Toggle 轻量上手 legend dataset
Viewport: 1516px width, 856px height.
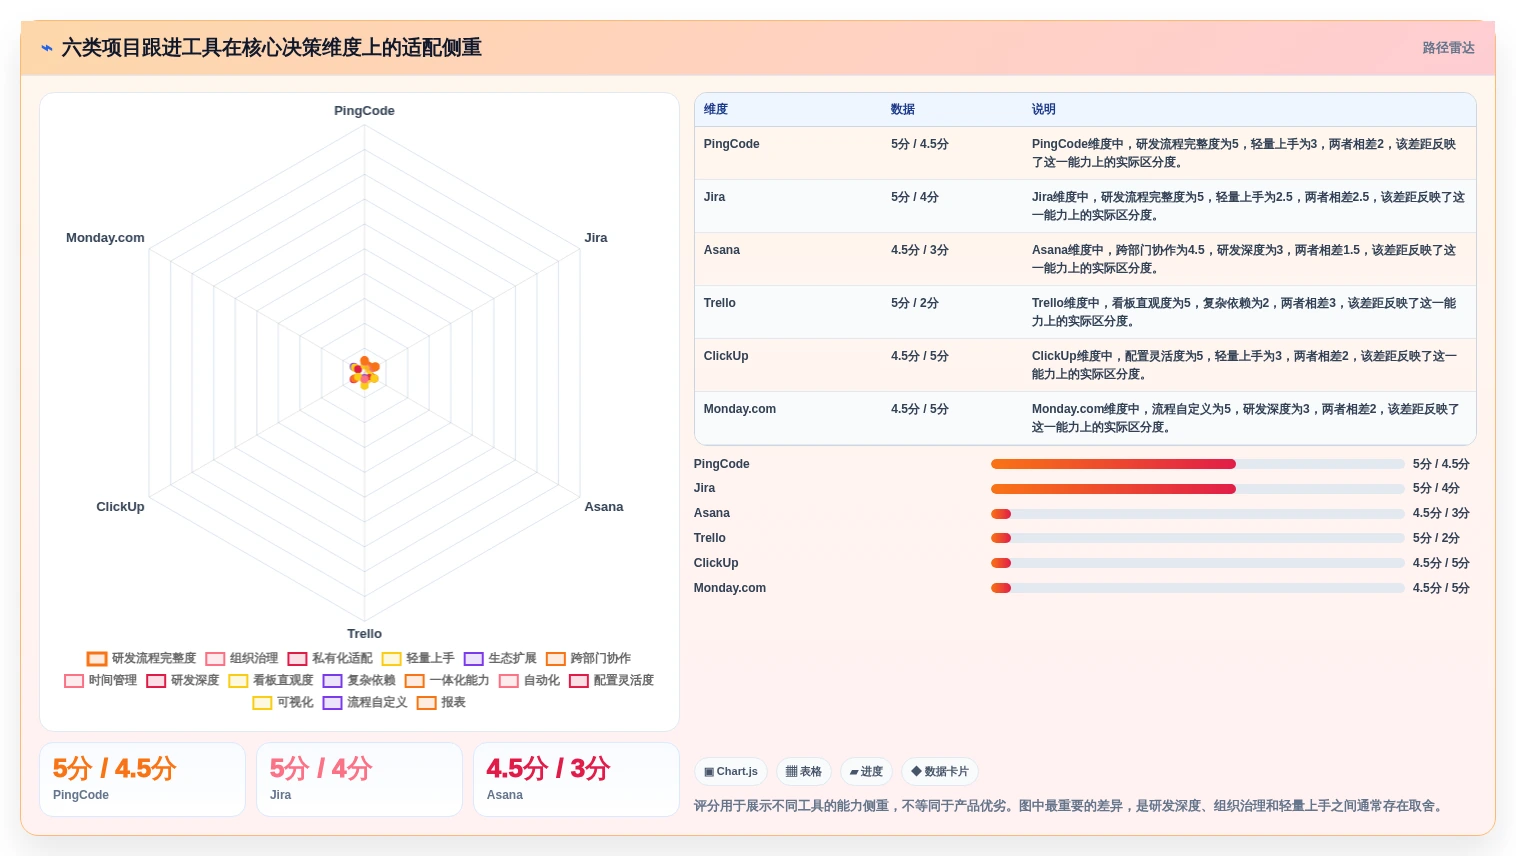click(418, 658)
